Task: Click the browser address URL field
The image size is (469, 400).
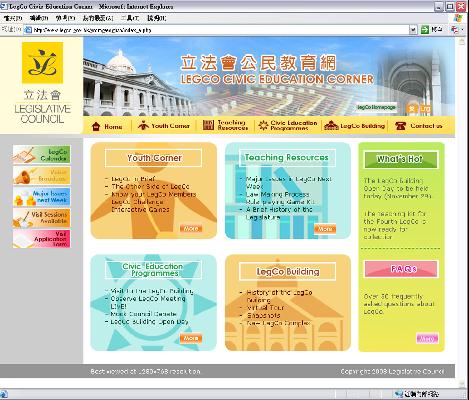Action: tap(220, 30)
